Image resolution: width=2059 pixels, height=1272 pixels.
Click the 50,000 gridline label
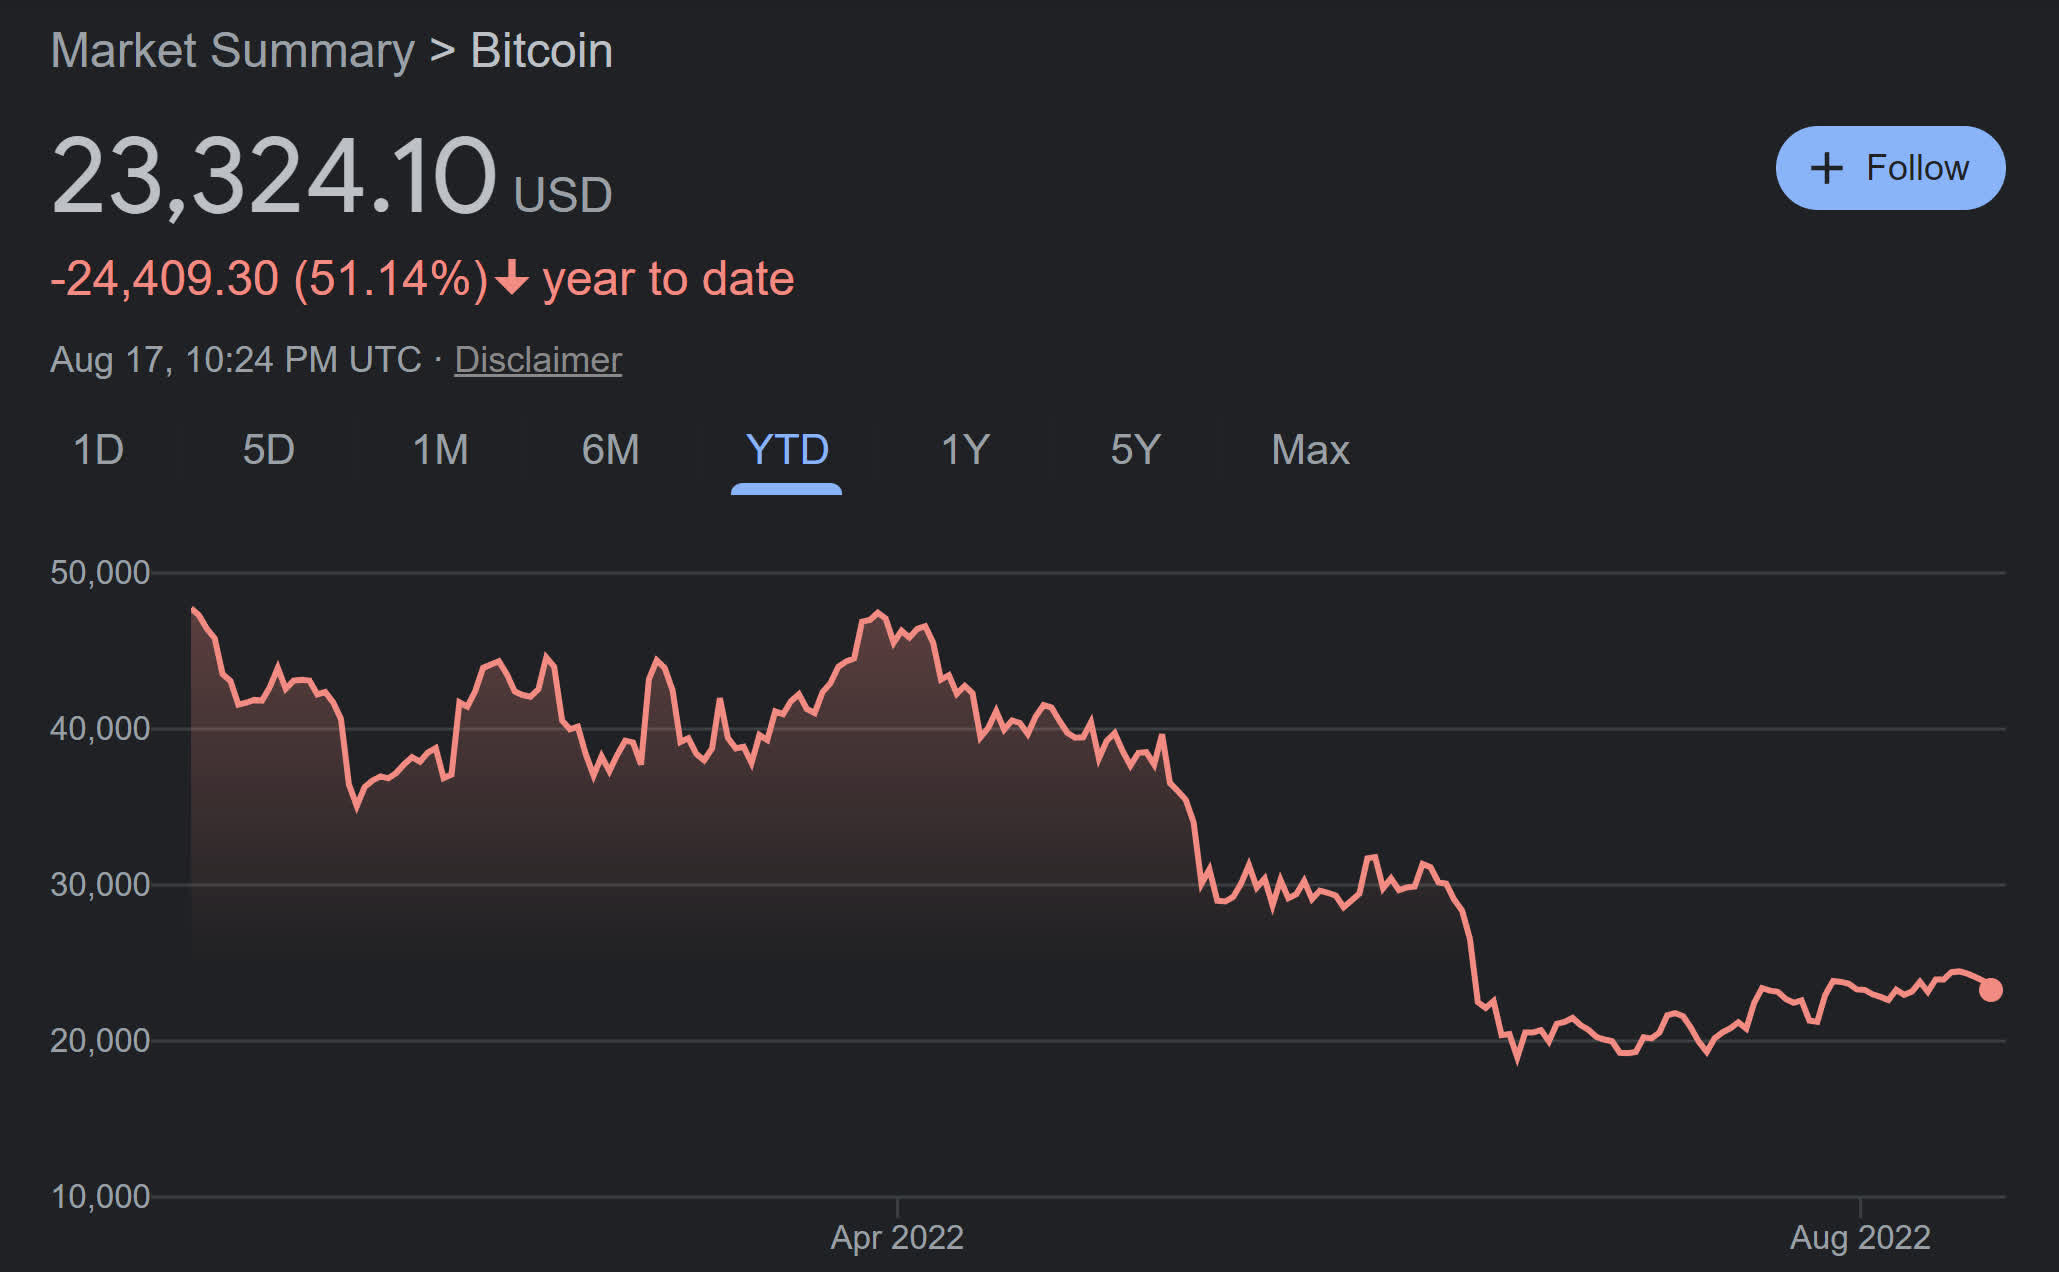[100, 573]
